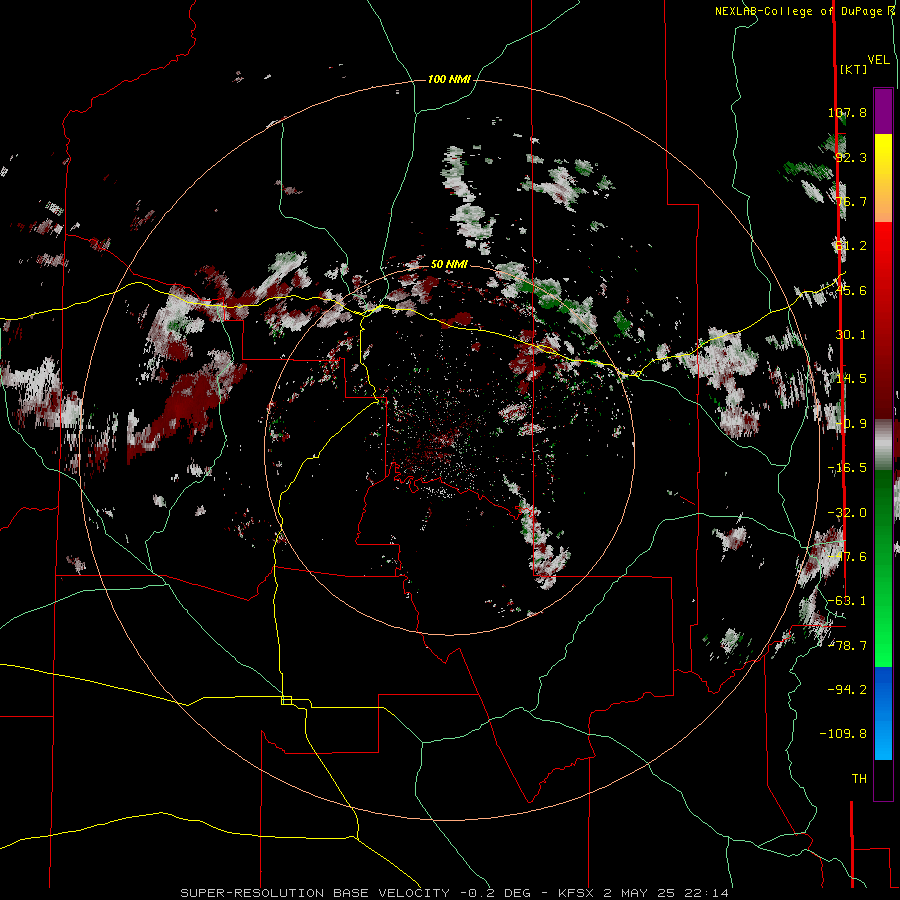The height and width of the screenshot is (900, 900).
Task: Select the red segment of the color bar
Action: pyautogui.click(x=883, y=320)
